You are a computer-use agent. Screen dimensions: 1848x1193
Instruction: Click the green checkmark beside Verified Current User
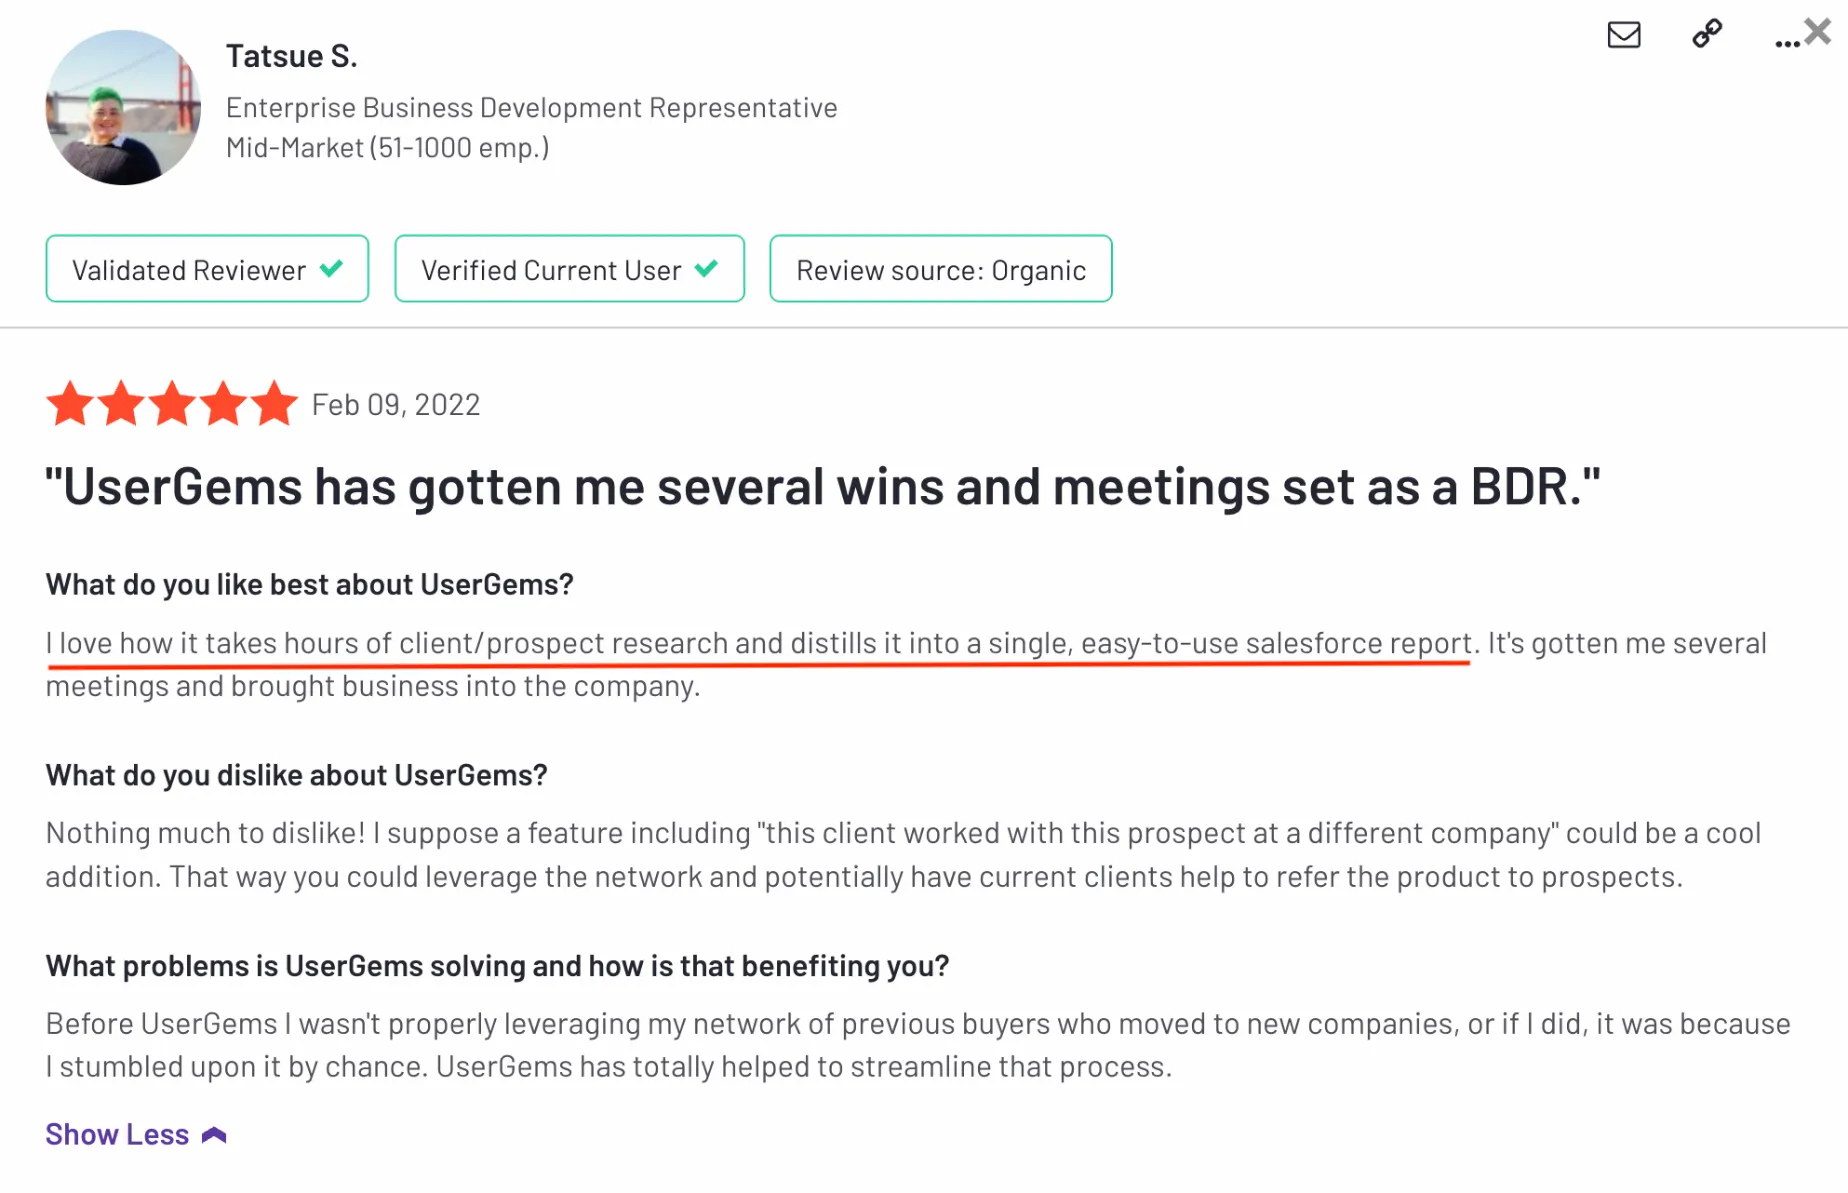click(707, 269)
